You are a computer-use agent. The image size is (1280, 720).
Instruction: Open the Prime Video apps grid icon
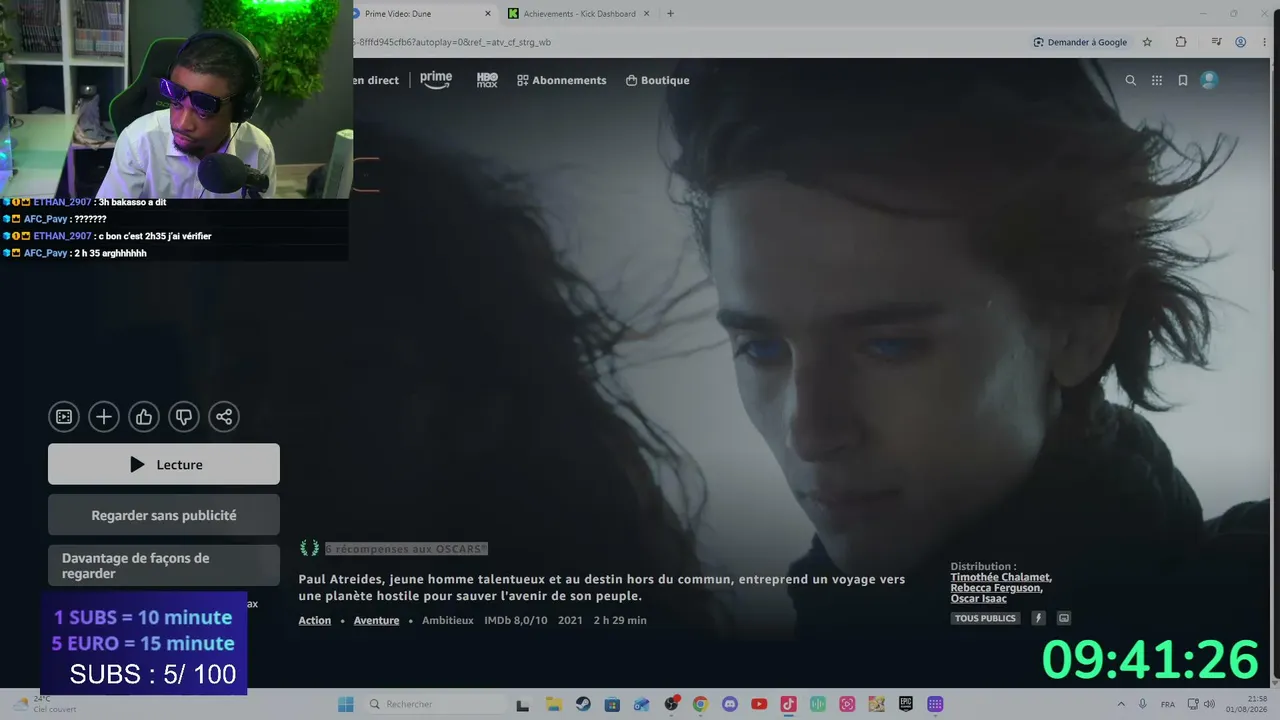(x=1157, y=80)
